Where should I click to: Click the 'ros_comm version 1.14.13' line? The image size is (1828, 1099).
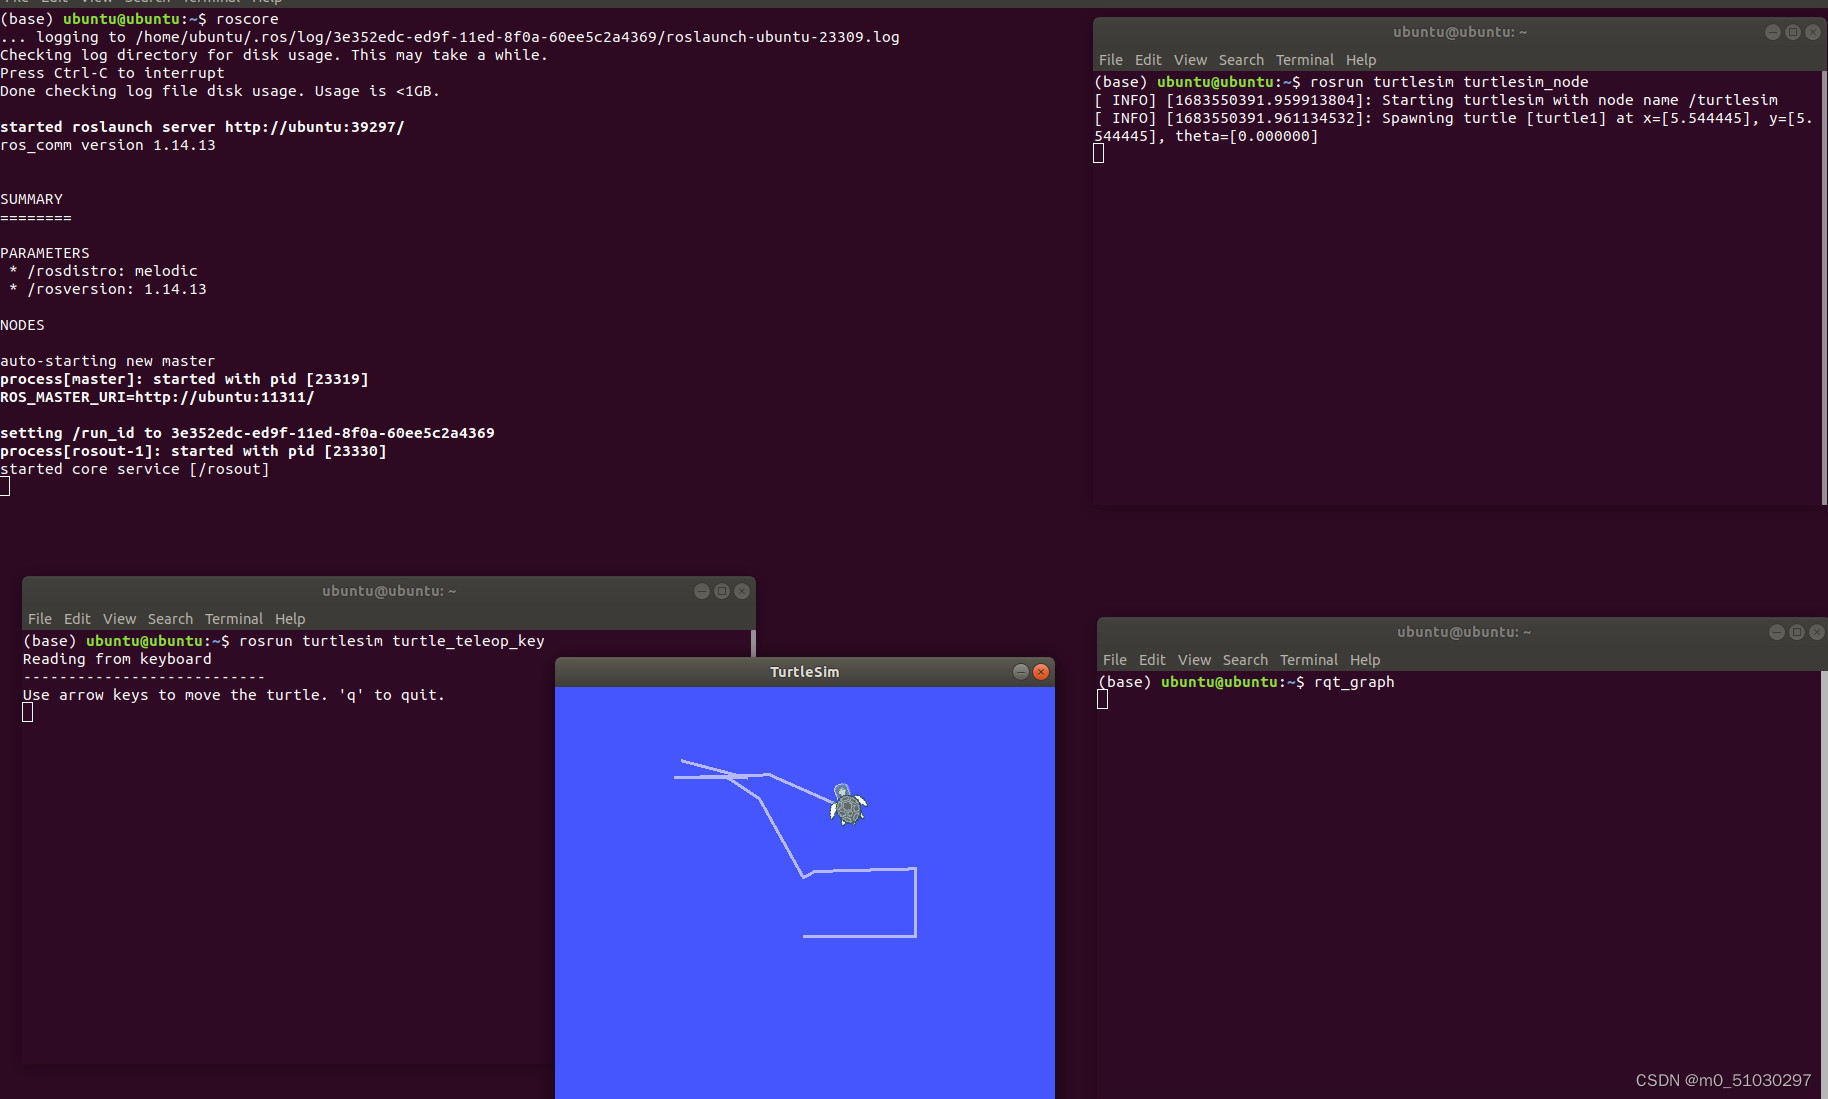point(108,145)
